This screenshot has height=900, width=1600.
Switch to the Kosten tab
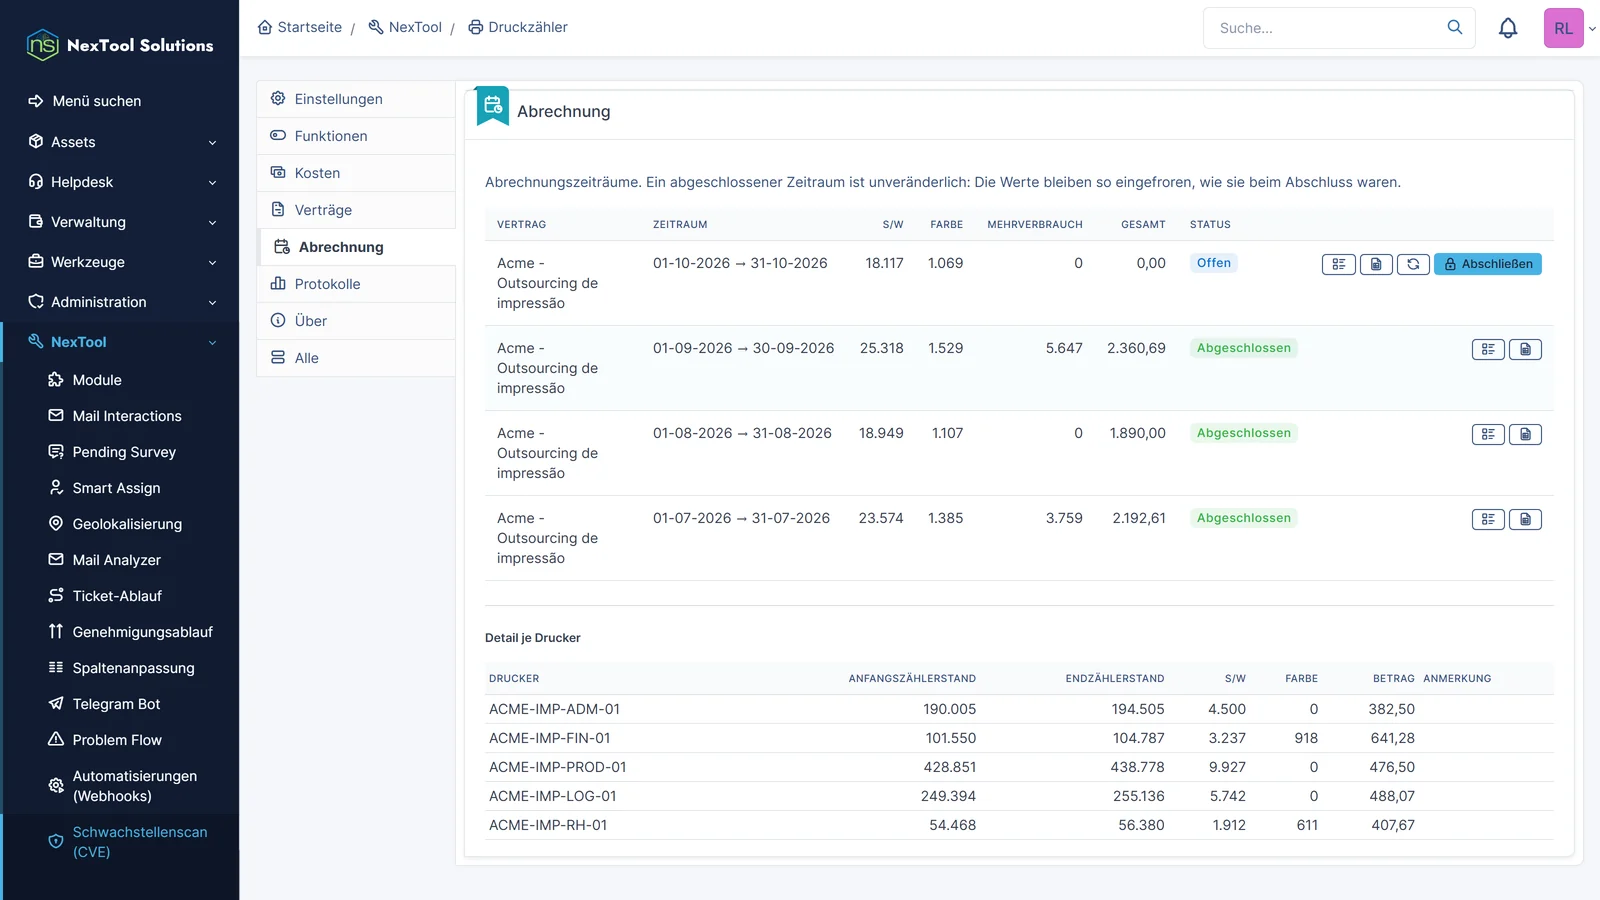[x=356, y=173]
